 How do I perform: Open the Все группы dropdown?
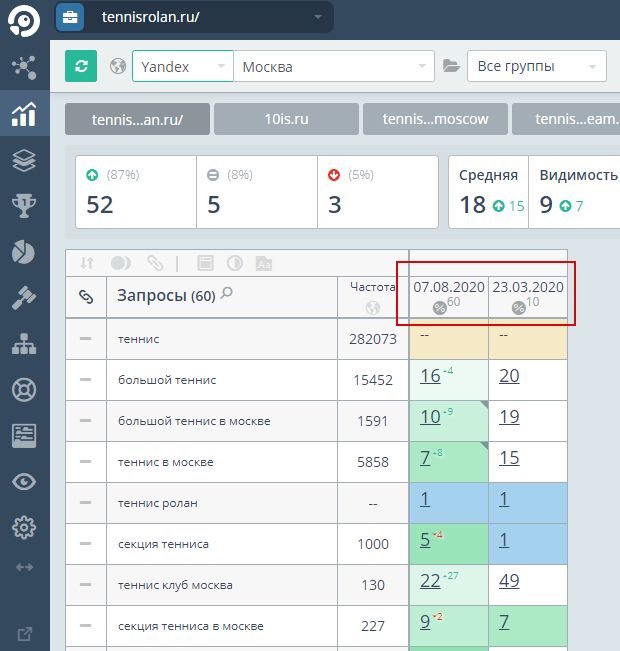click(536, 67)
